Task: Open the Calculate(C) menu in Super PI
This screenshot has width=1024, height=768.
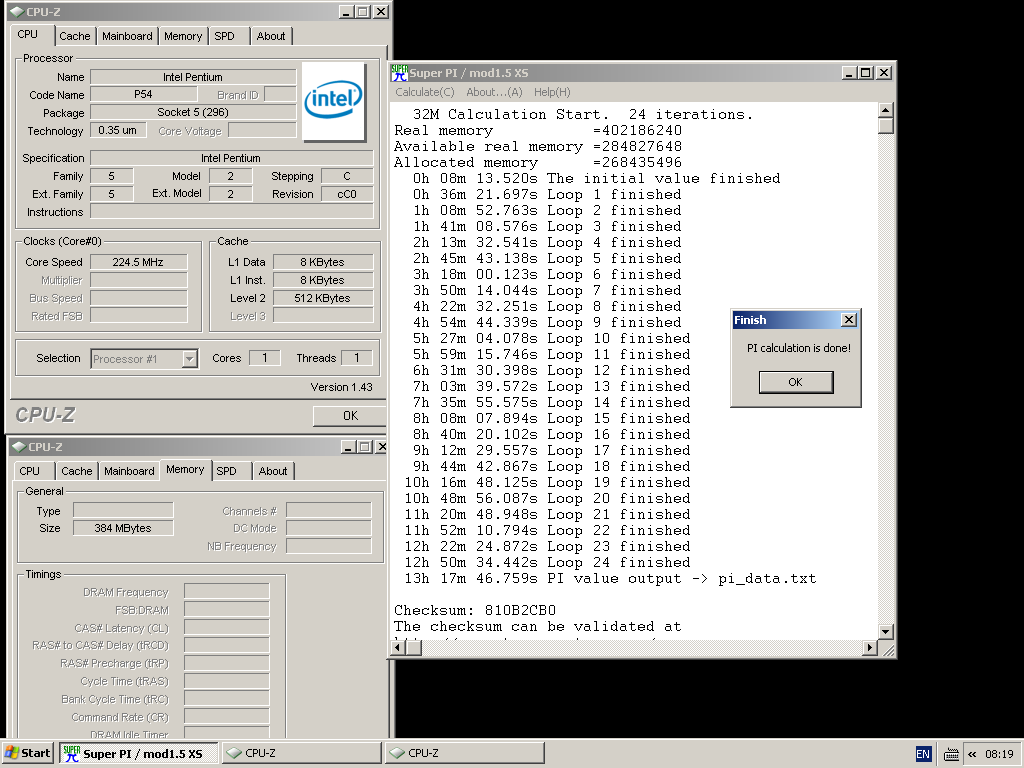Action: [x=424, y=92]
